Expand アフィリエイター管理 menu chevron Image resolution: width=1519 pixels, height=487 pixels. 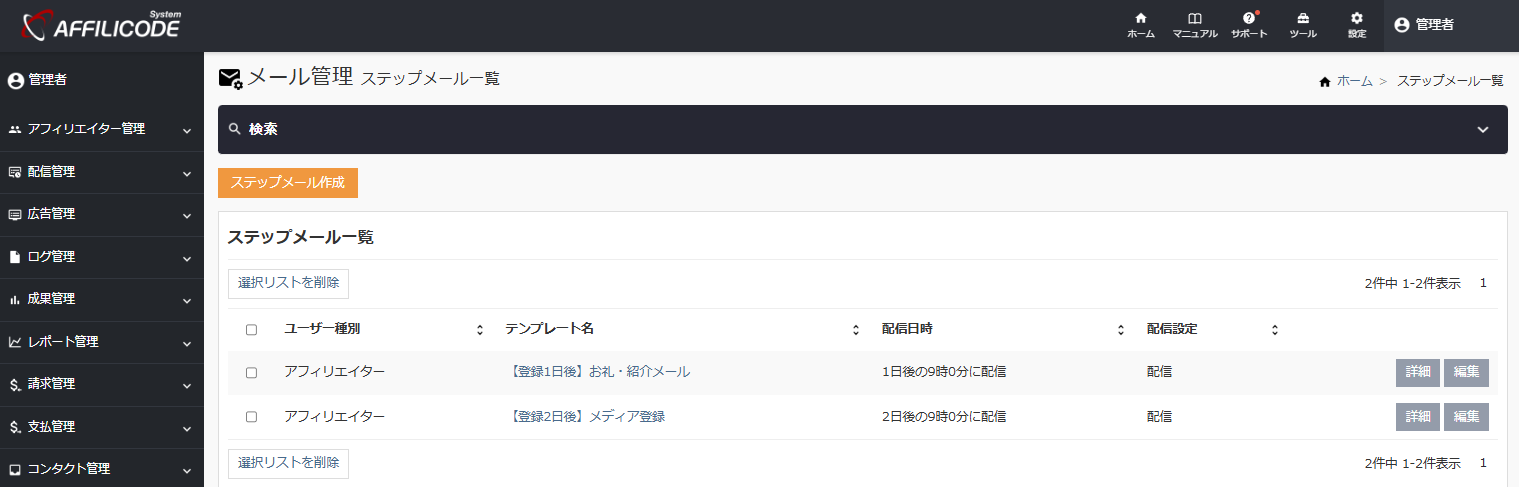coord(187,130)
